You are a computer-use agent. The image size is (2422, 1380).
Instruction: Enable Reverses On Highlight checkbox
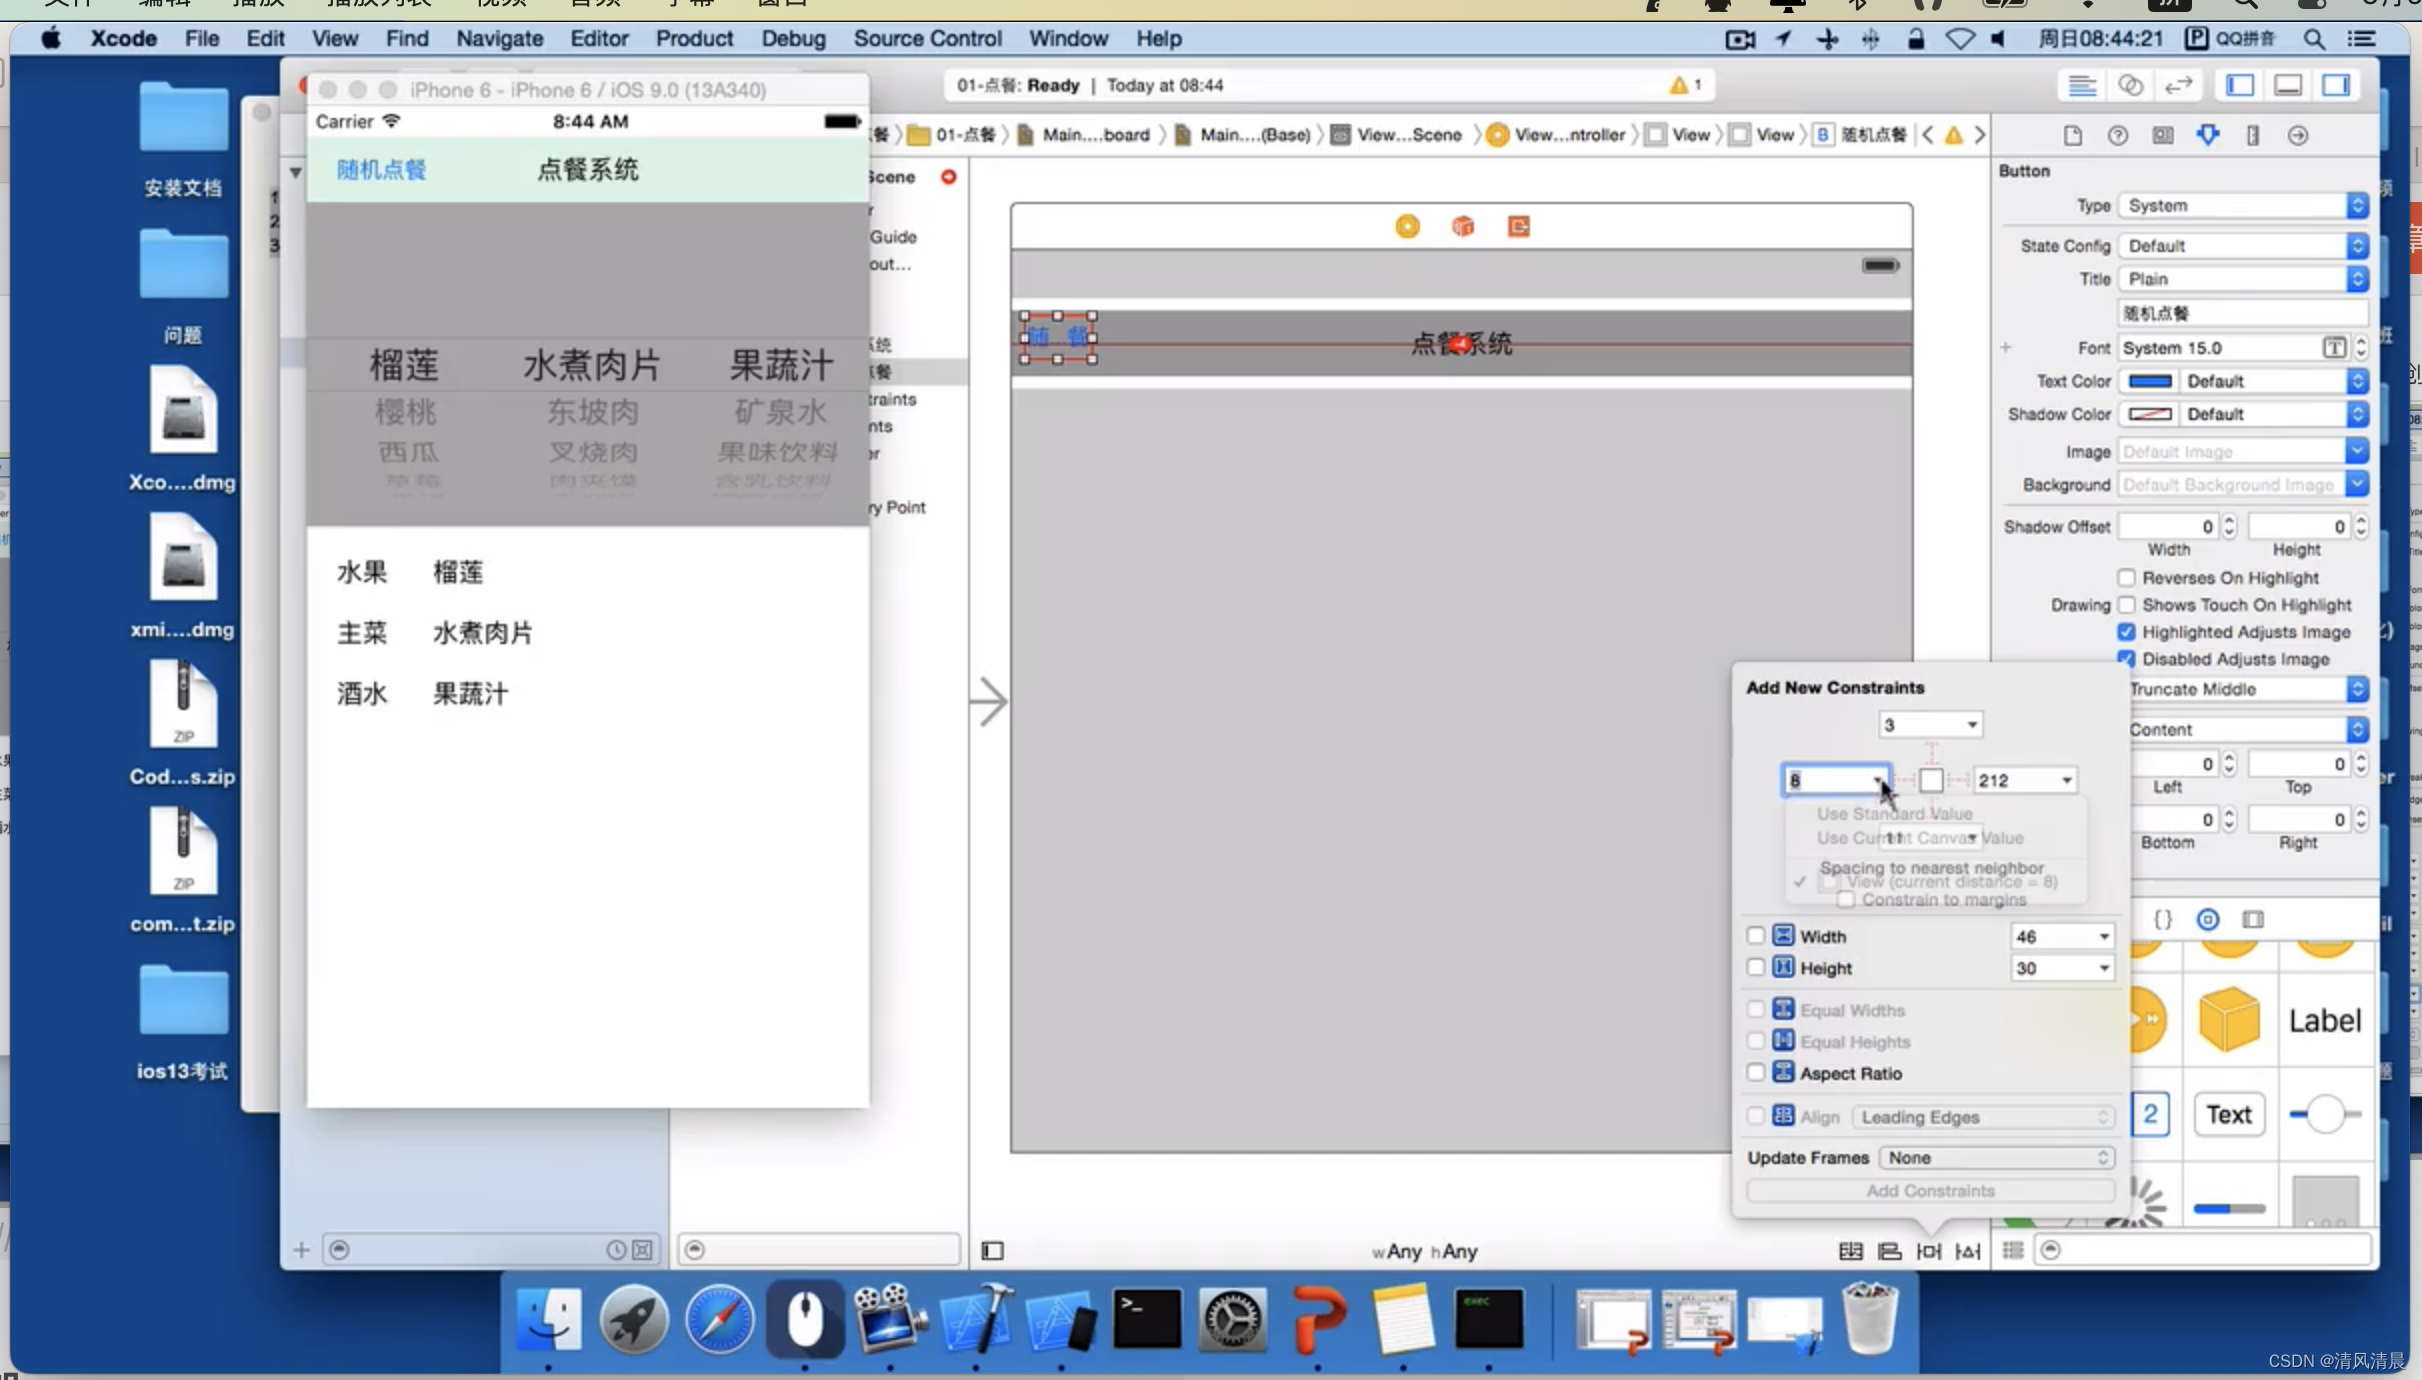pyautogui.click(x=2126, y=578)
